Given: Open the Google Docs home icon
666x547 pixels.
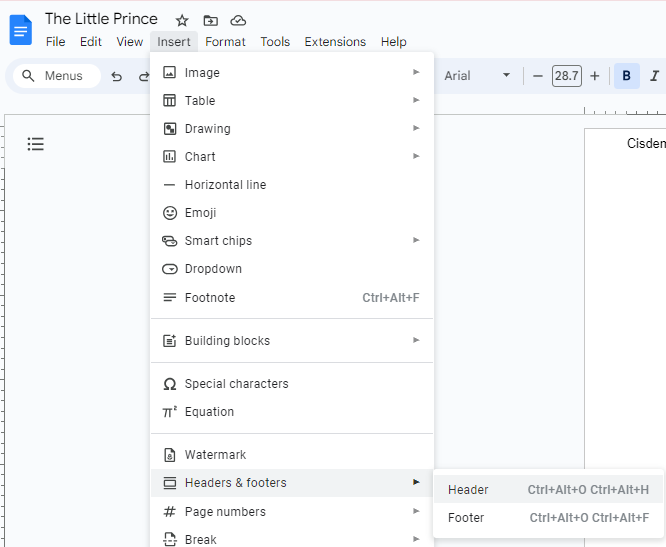Looking at the screenshot, I should point(20,30).
